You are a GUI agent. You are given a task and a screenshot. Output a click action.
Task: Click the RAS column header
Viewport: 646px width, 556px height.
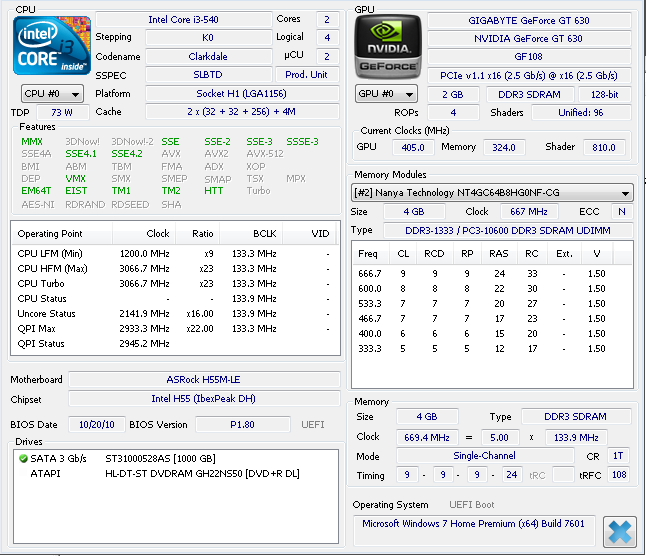(x=499, y=254)
